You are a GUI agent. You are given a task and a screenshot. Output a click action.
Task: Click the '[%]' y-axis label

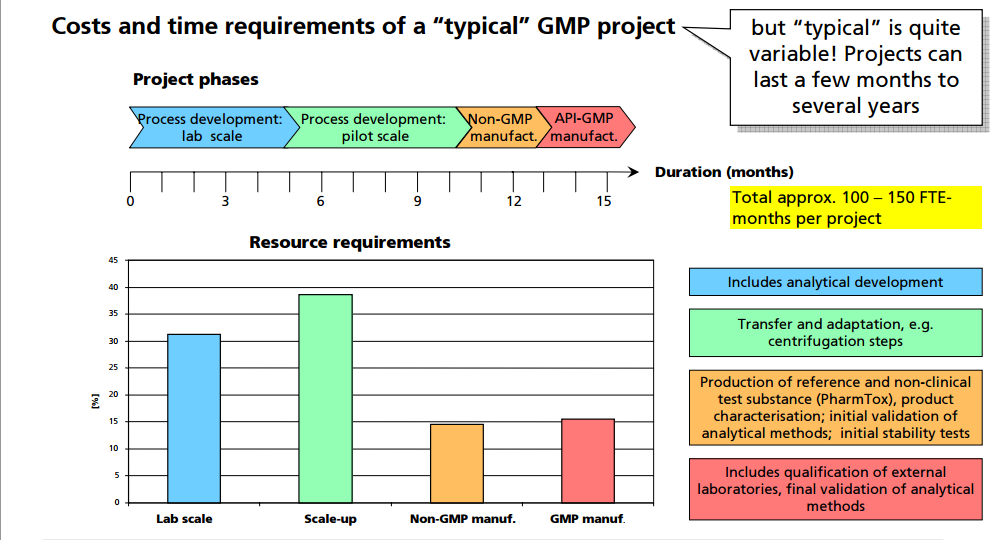pyautogui.click(x=96, y=402)
